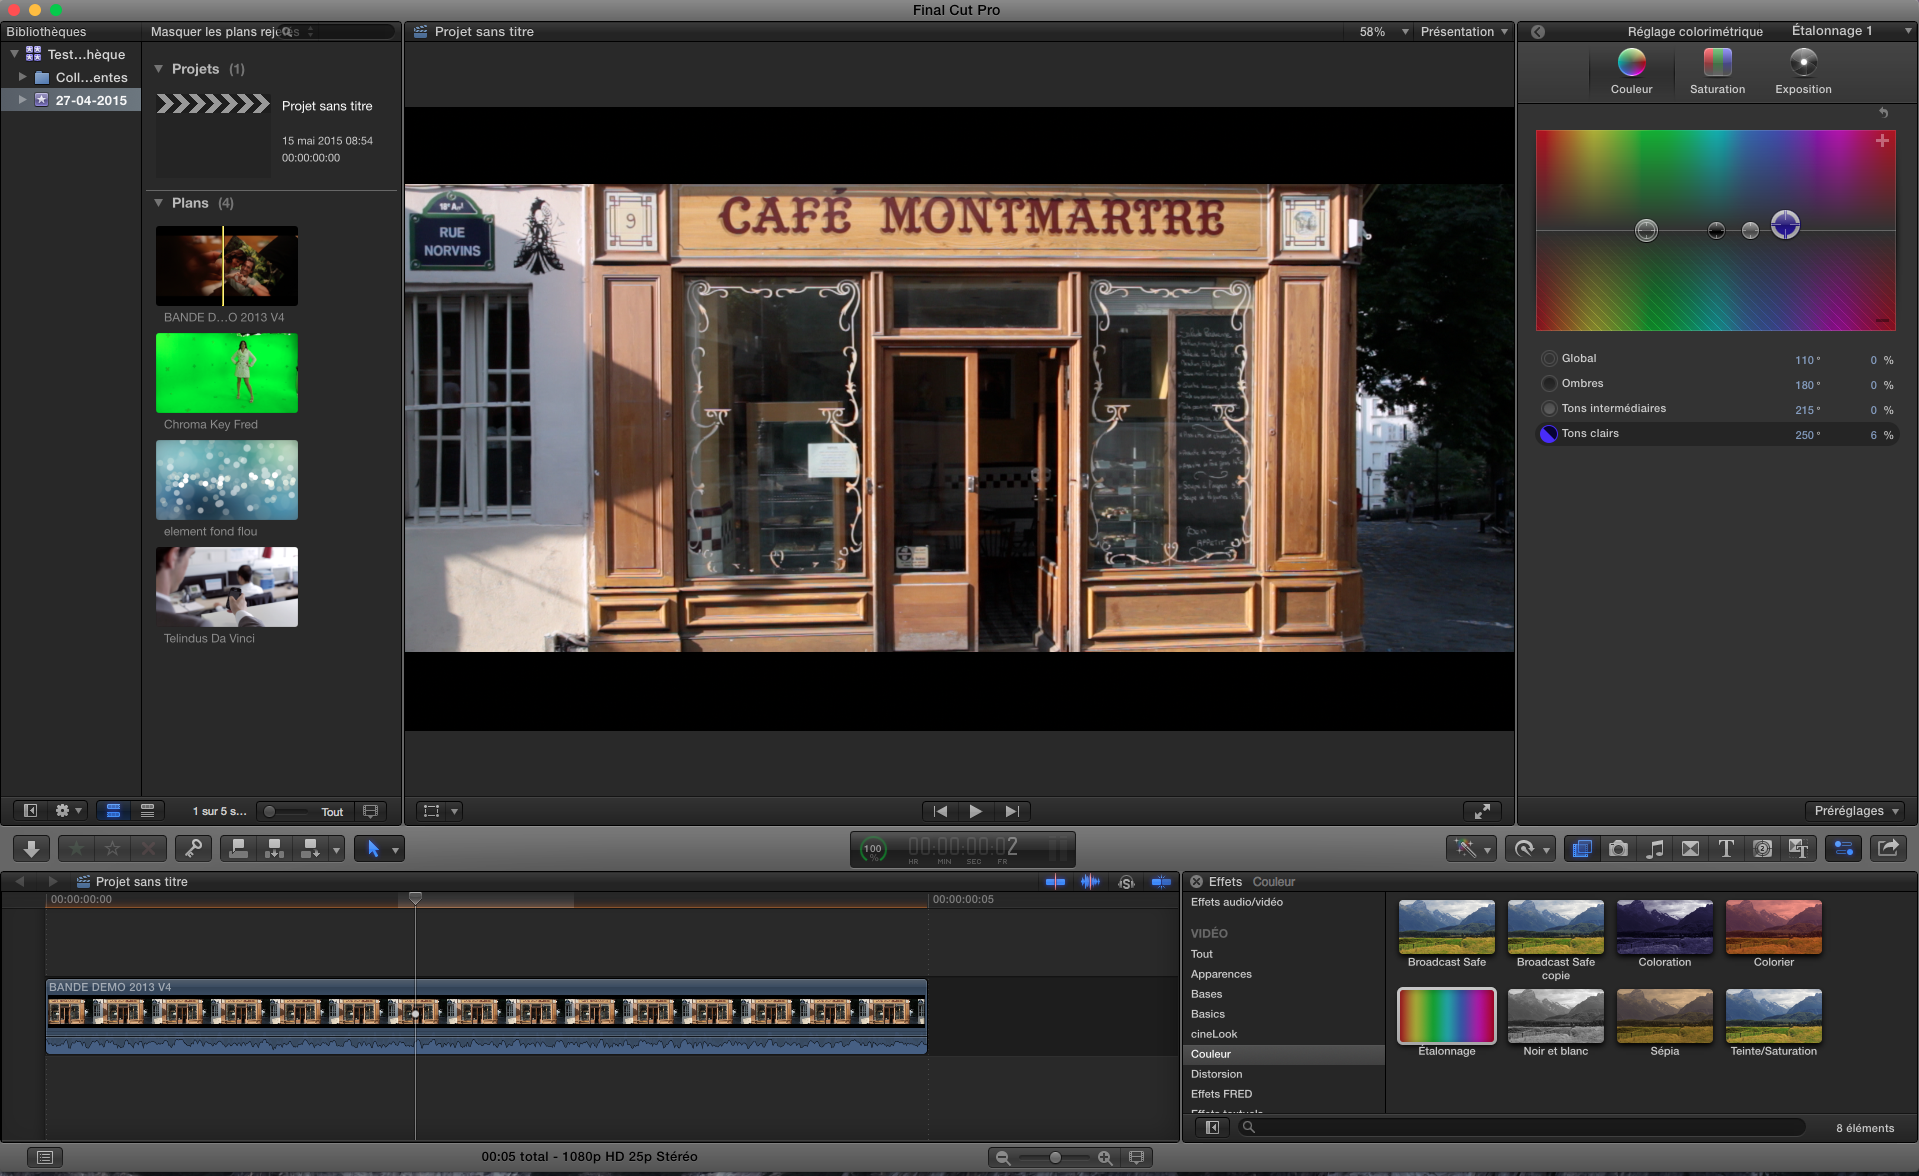The image size is (1919, 1176).
Task: Click the Share export icon
Action: (1888, 848)
